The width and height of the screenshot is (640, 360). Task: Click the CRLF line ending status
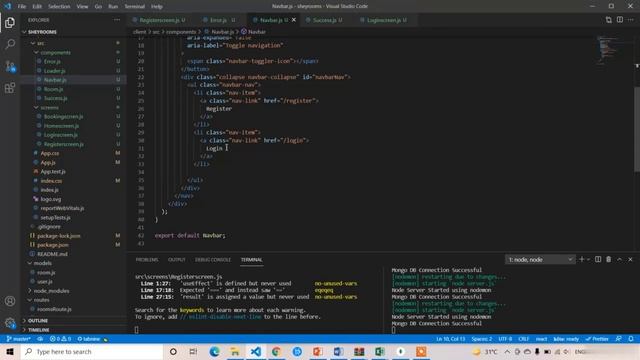523,339
